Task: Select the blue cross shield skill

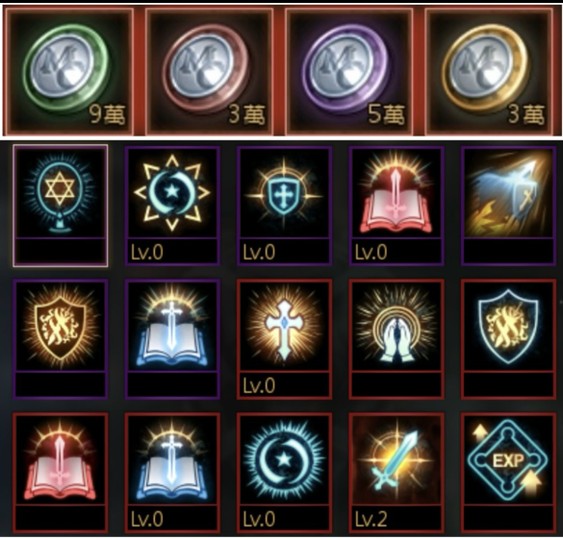Action: pos(284,206)
